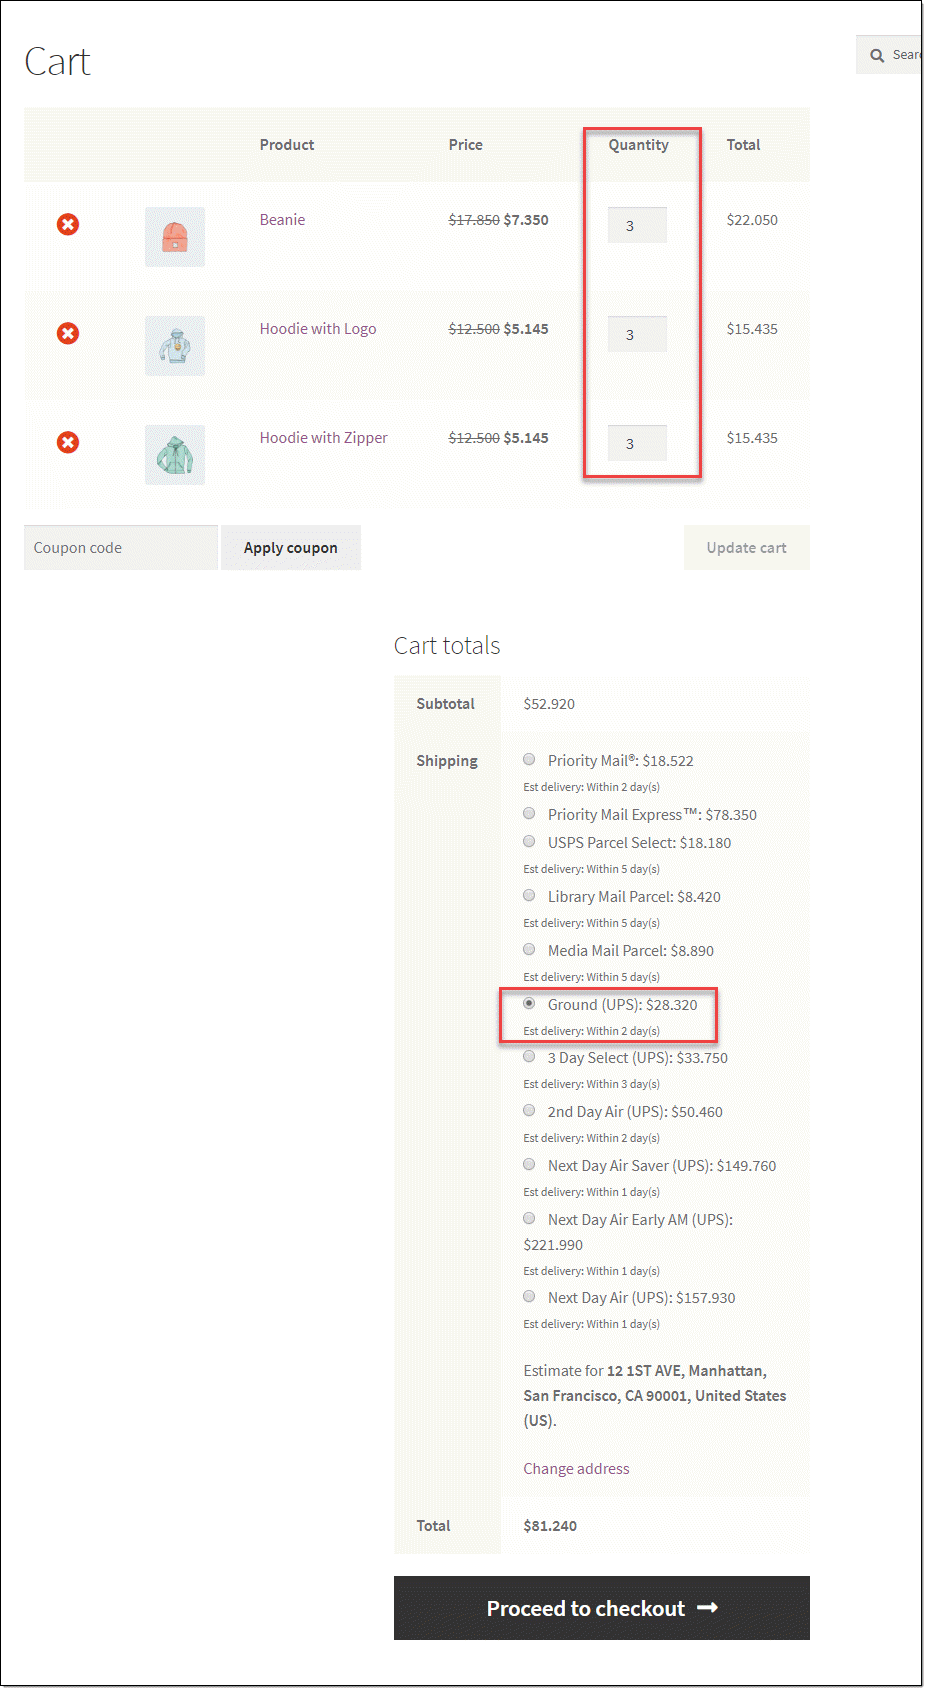This screenshot has height=1691, width=927.
Task: Open the Hoodie with Logo thumbnail
Action: [175, 346]
